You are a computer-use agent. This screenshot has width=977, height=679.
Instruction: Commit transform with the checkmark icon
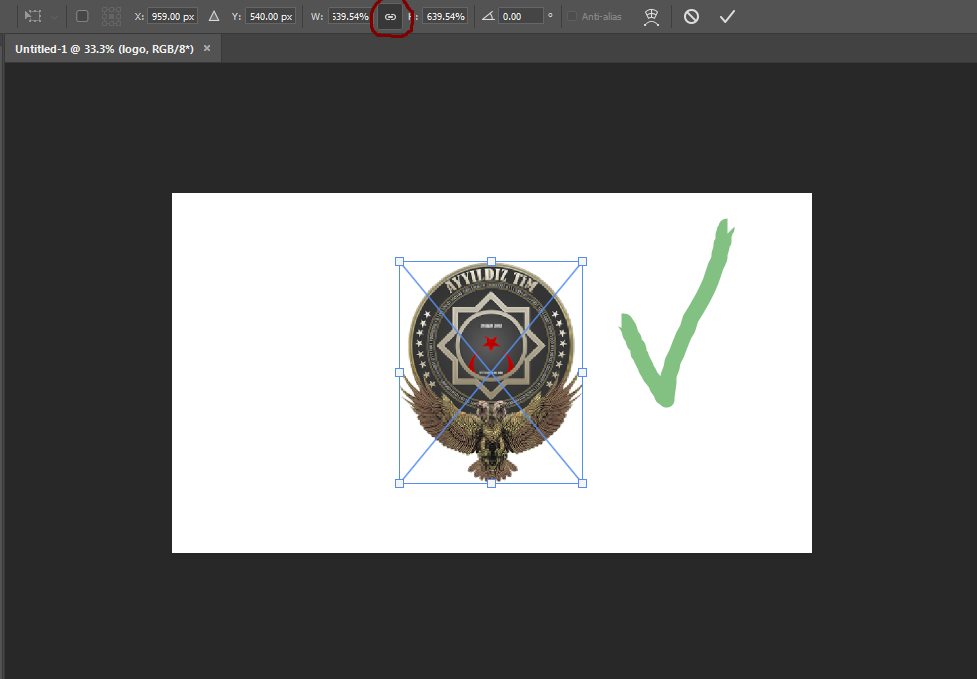(727, 16)
